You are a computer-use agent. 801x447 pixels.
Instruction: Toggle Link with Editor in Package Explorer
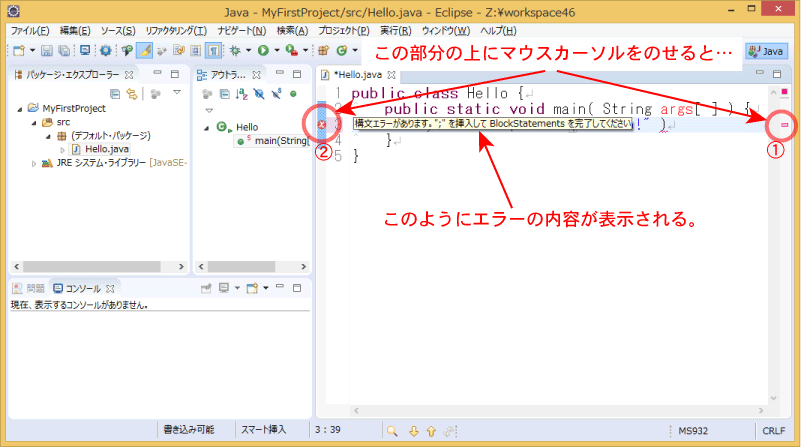point(132,94)
